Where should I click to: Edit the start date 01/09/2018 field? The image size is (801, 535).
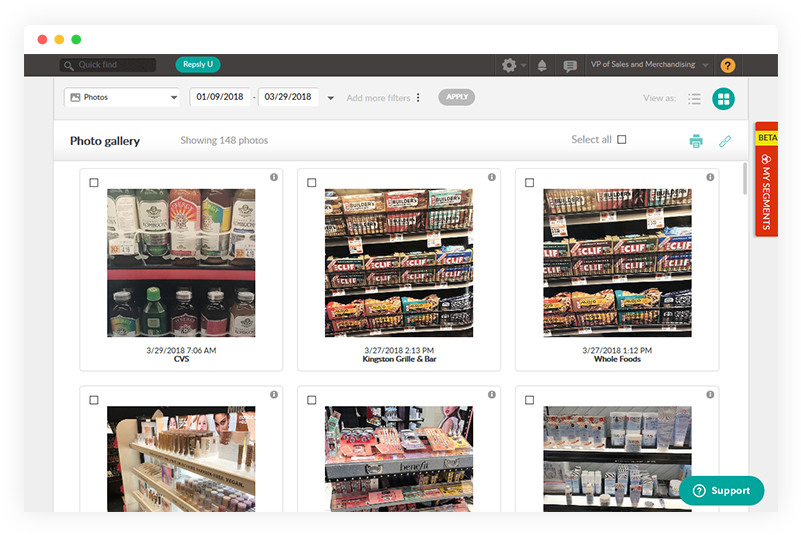point(220,97)
